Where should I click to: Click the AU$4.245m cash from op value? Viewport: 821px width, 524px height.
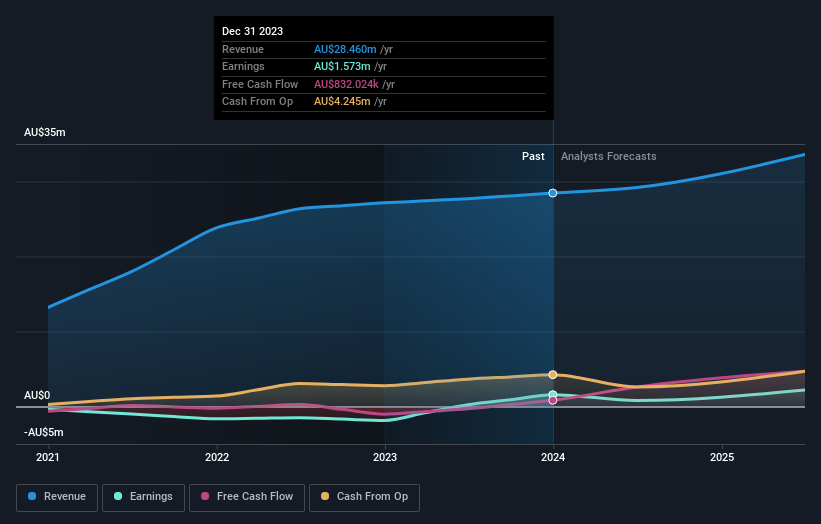342,102
